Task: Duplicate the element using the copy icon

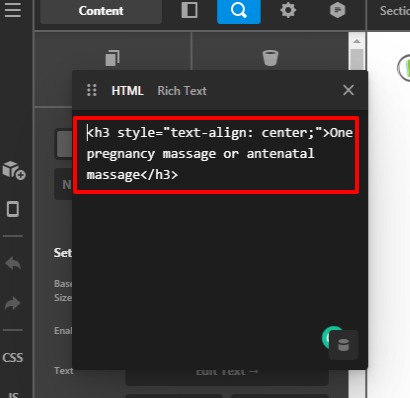Action: click(x=112, y=58)
